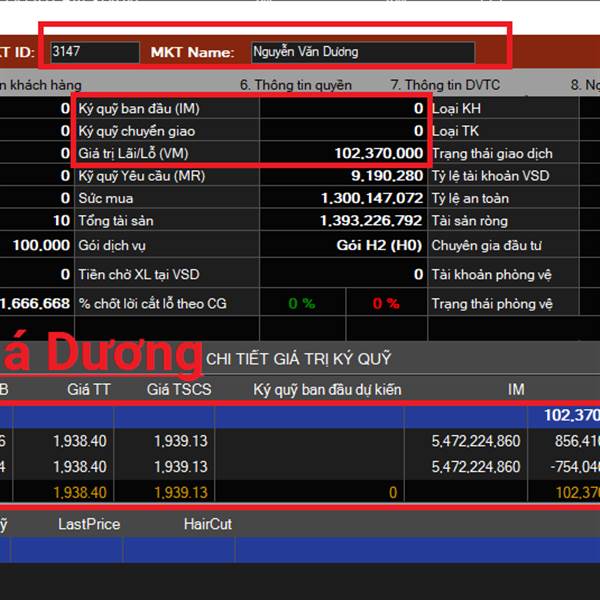Sort by the Giá TT column header
Image resolution: width=600 pixels, height=600 pixels.
tap(89, 389)
